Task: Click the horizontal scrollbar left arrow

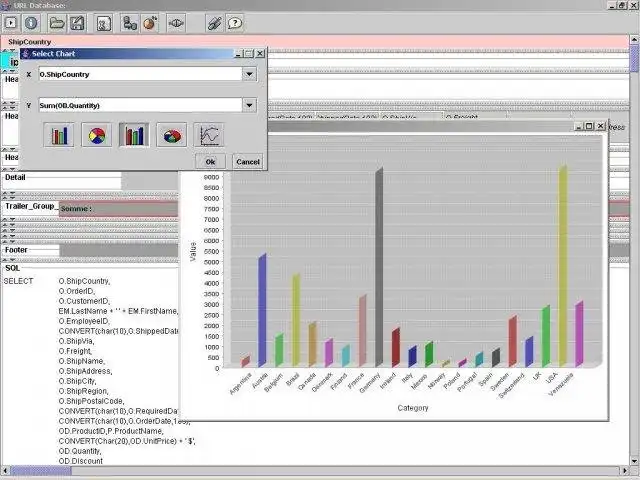Action: point(5,471)
